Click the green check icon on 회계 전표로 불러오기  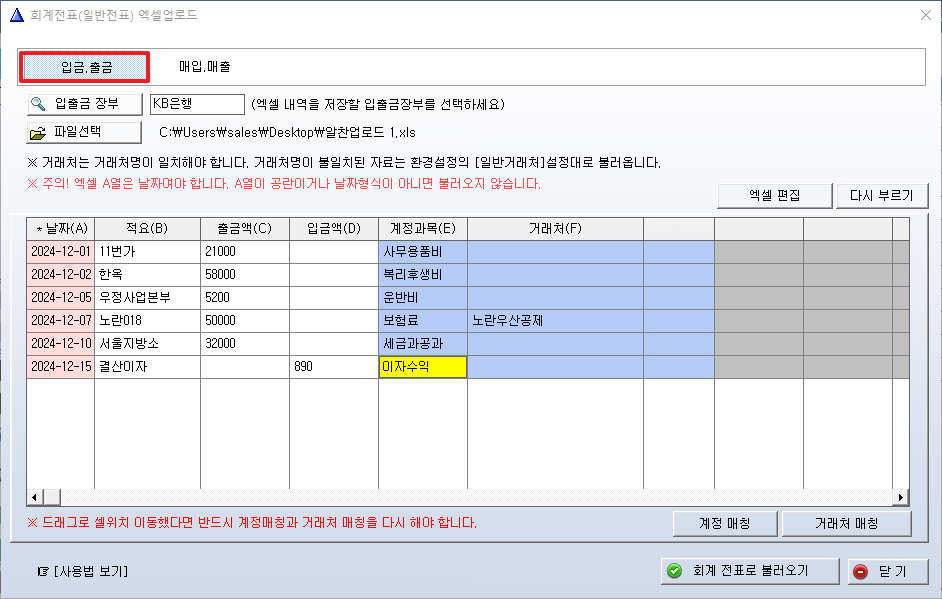[675, 571]
